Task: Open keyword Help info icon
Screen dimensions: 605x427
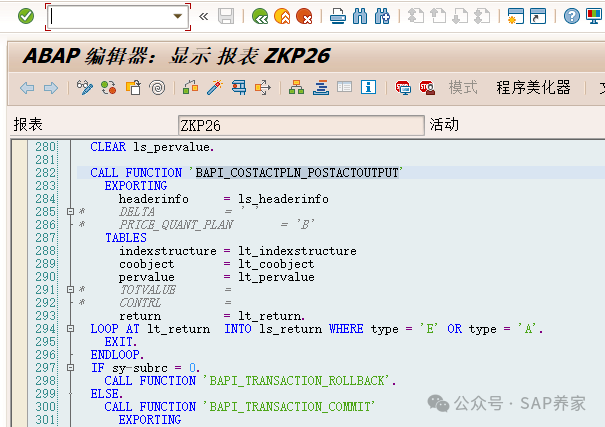Action: (x=368, y=87)
